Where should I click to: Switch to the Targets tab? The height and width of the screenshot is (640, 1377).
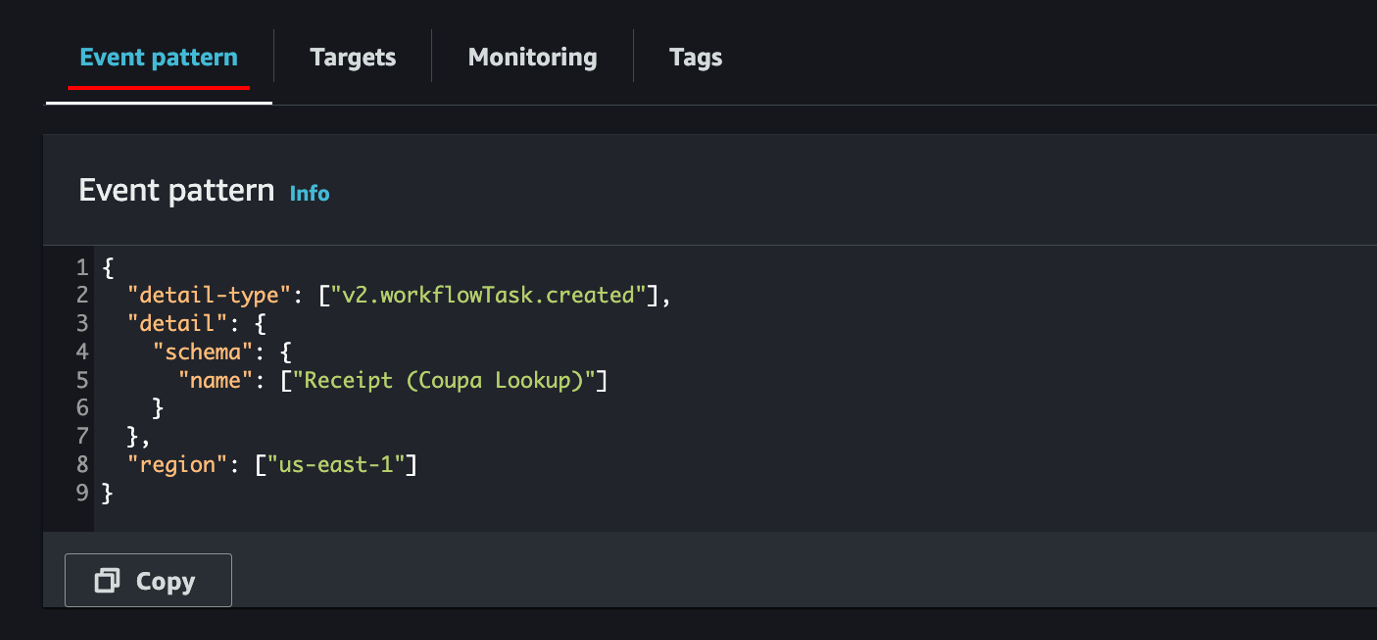coord(352,58)
